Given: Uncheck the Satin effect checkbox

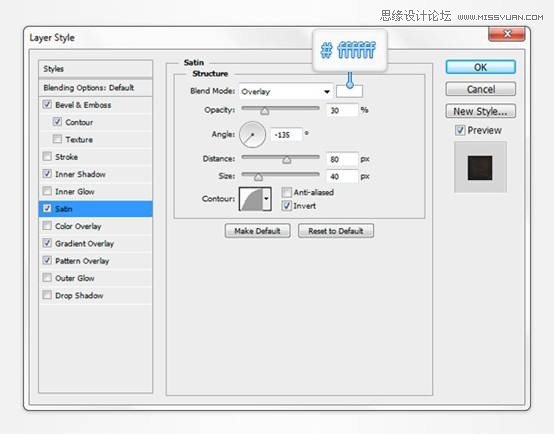Looking at the screenshot, I should tap(47, 209).
